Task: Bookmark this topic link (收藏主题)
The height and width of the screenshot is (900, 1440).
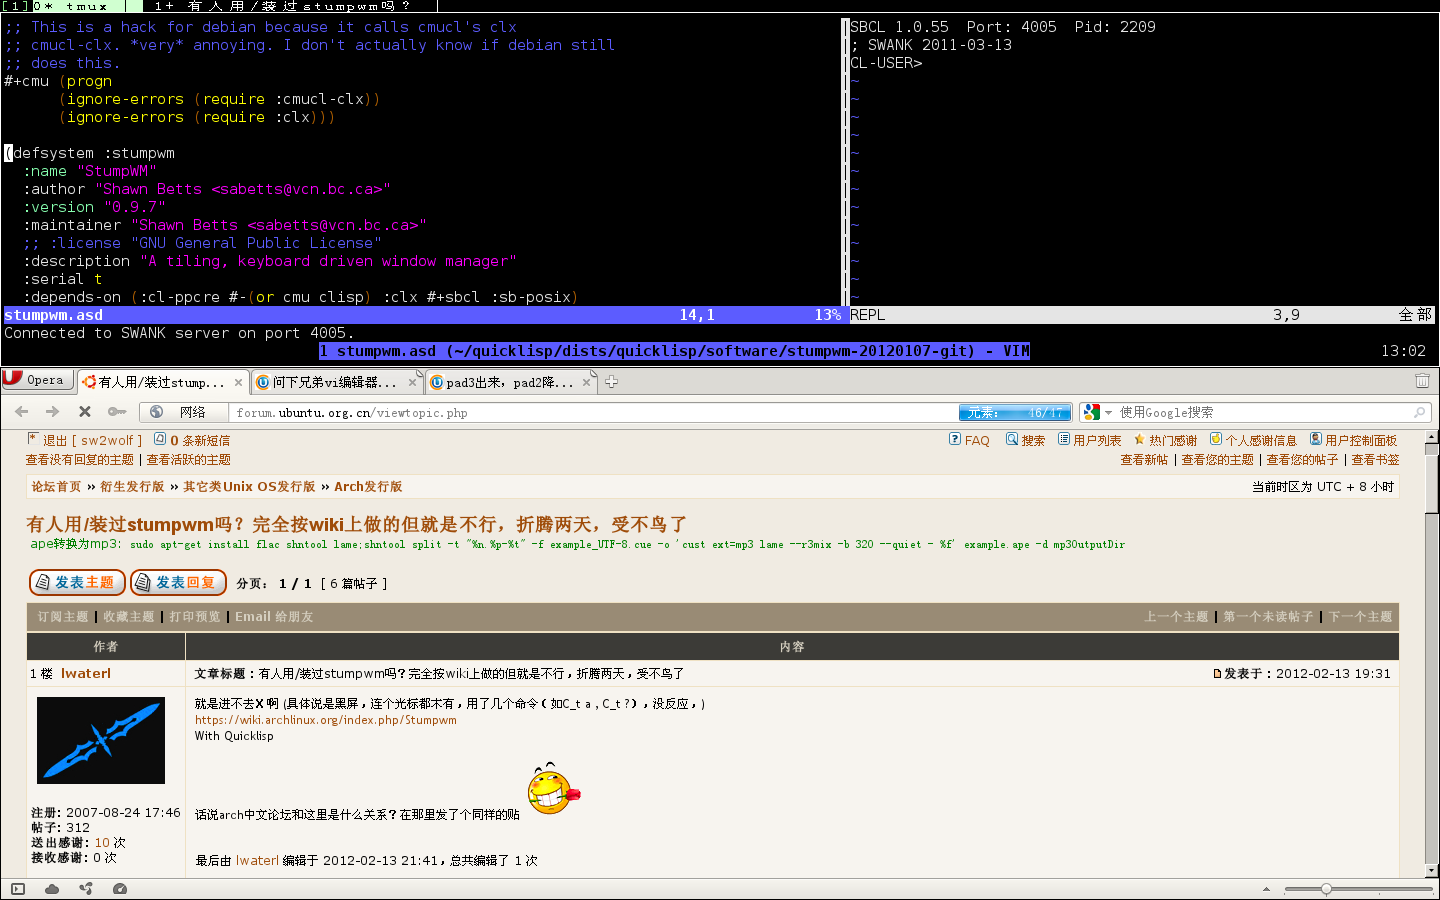Action: point(129,617)
